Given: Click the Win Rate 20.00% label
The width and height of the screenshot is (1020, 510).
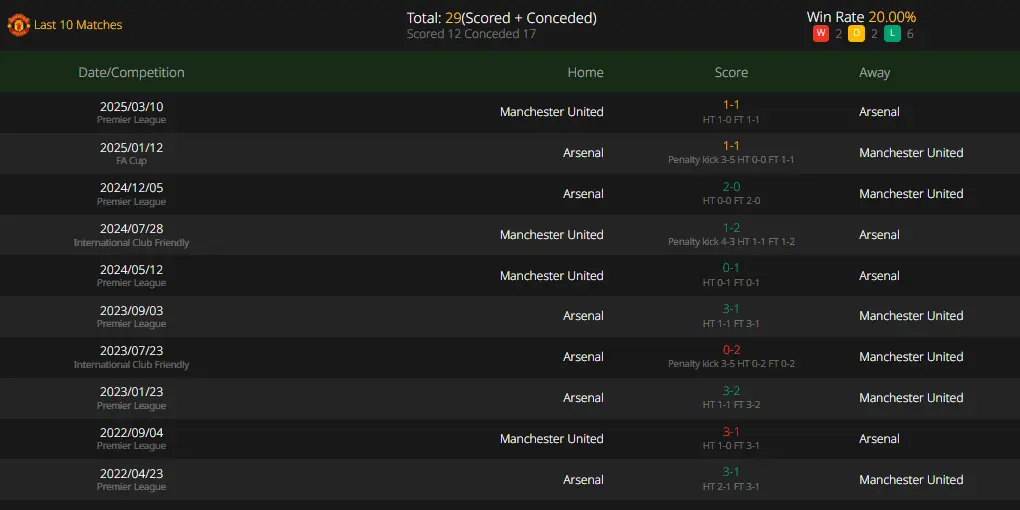Looking at the screenshot, I should (x=861, y=17).
